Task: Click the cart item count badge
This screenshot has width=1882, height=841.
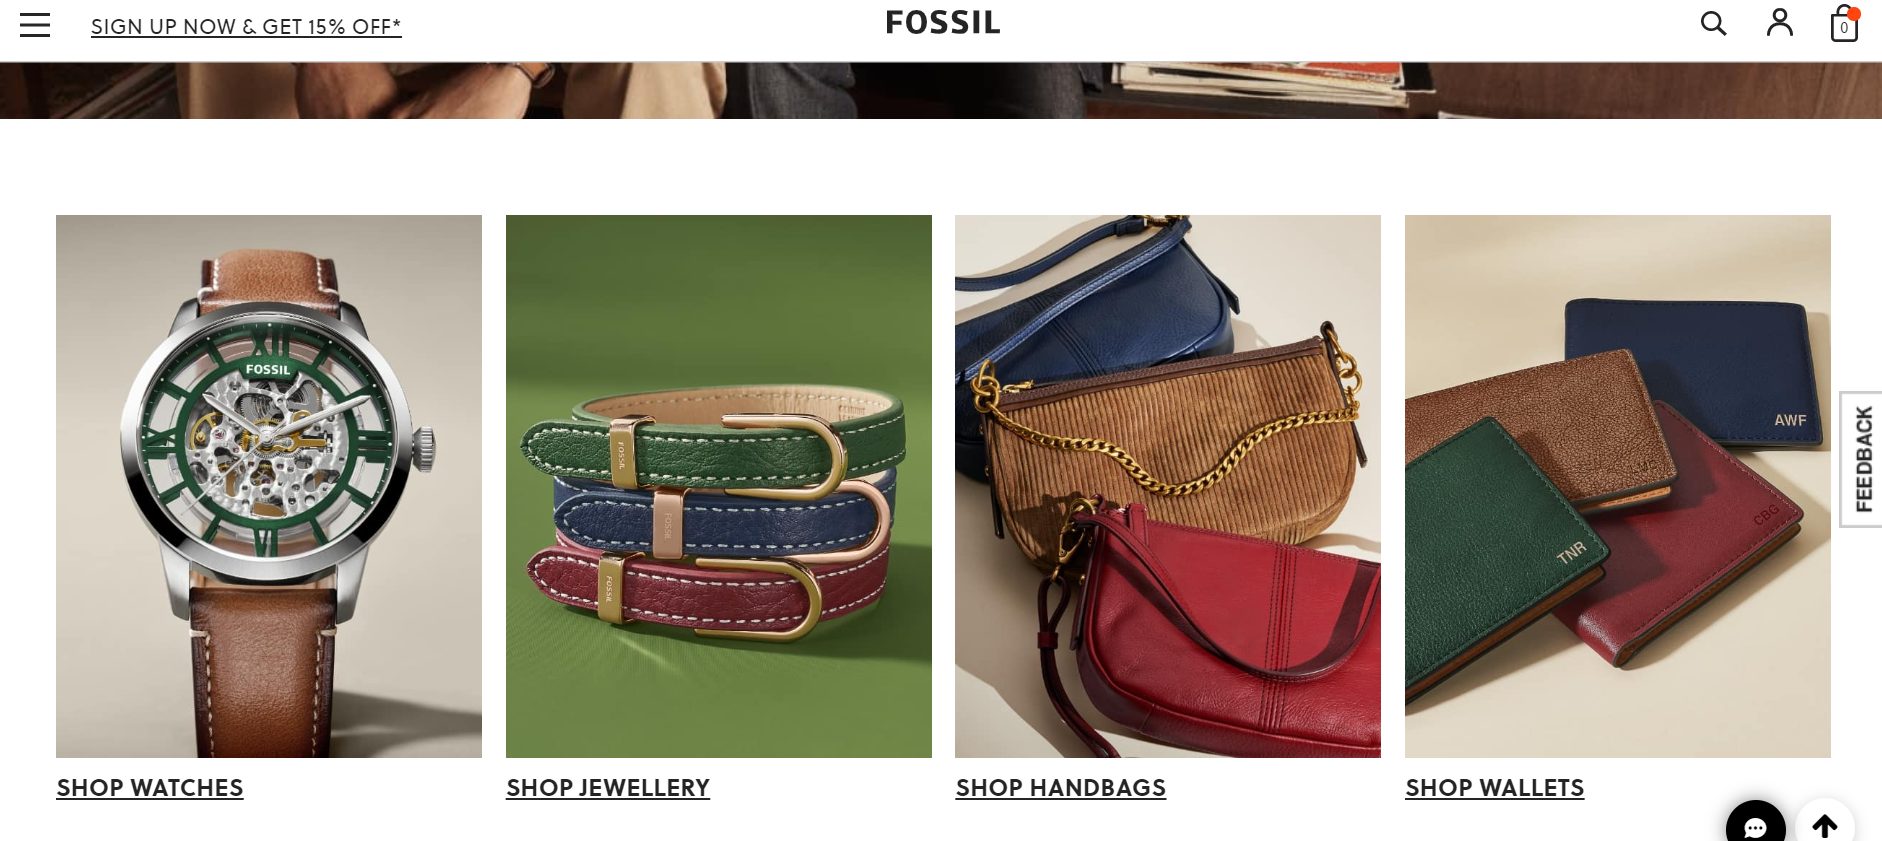Action: 1844,28
